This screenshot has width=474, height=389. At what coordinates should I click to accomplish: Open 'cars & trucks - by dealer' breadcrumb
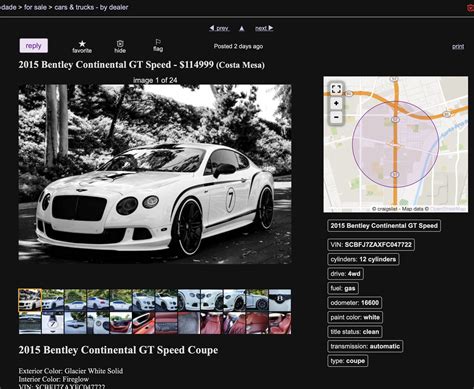(91, 7)
